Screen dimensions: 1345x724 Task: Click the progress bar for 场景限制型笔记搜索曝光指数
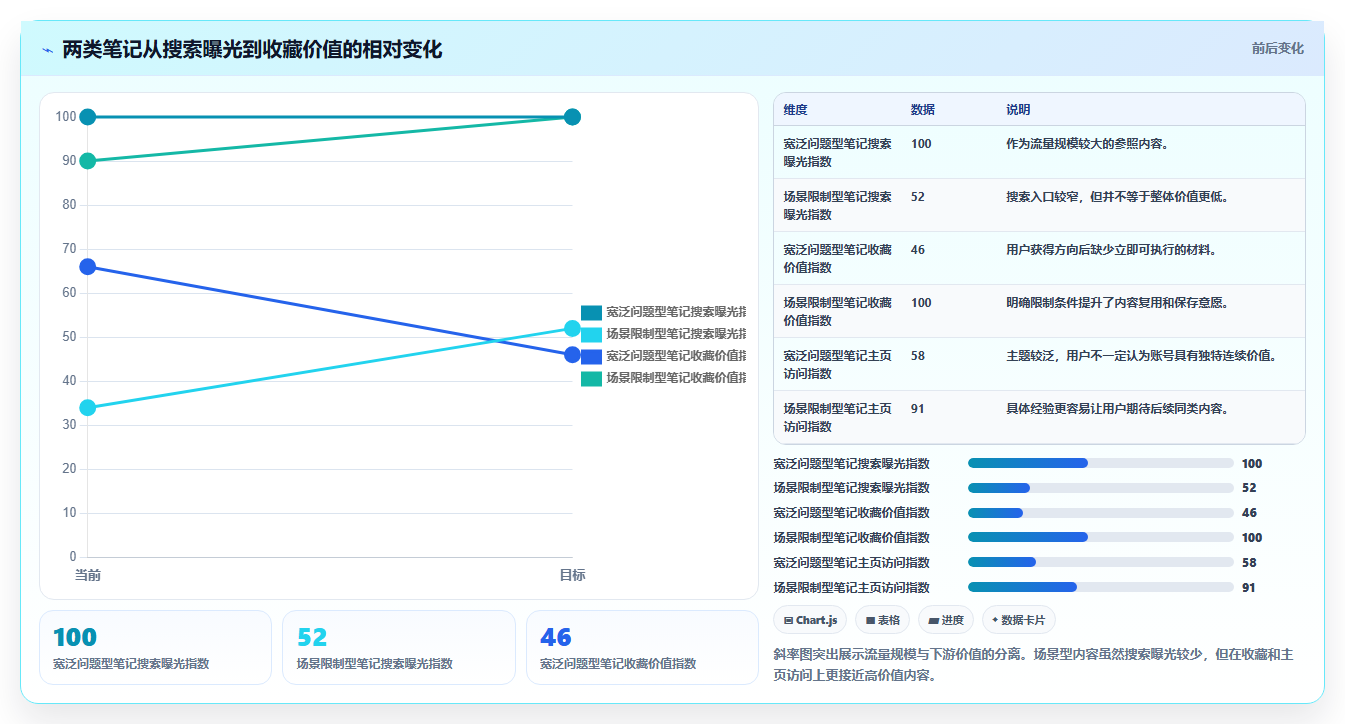coord(1101,488)
